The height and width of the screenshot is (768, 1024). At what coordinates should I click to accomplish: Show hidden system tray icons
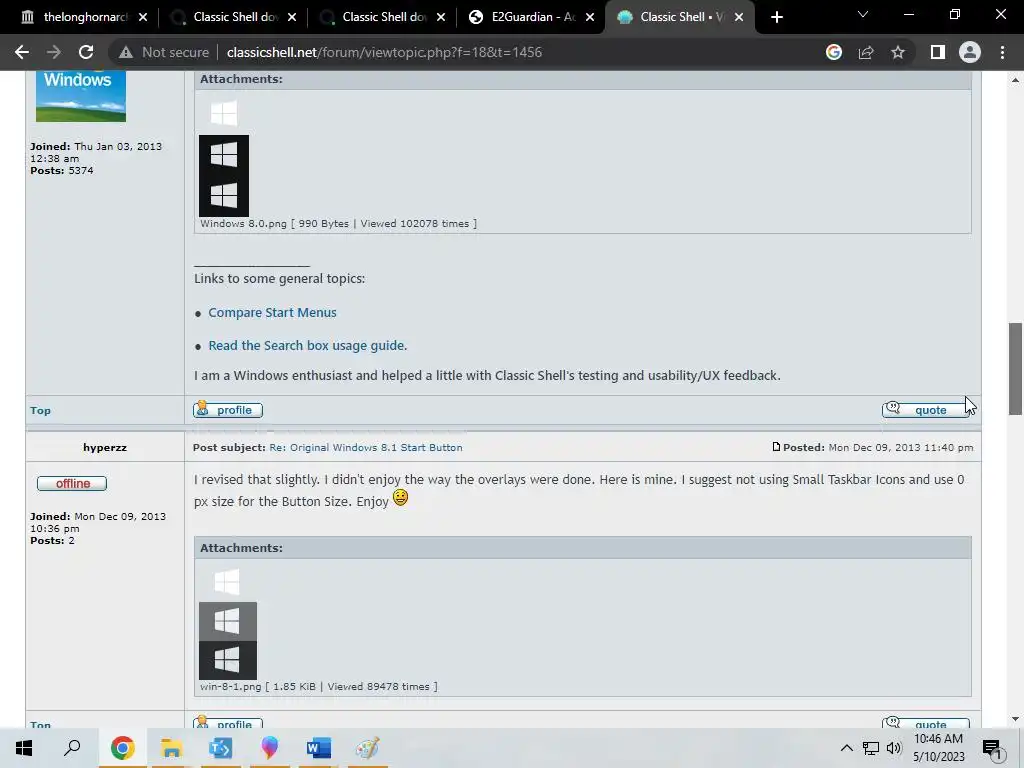pyautogui.click(x=846, y=748)
